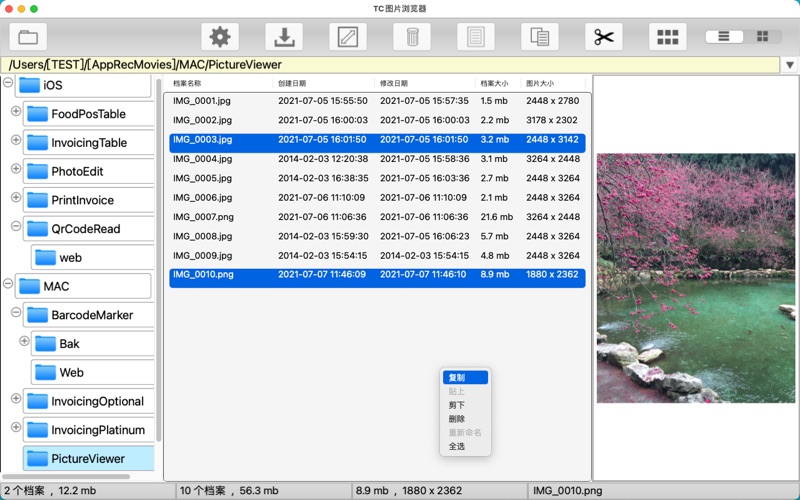
Task: Click the copy documents toolbar icon
Action: (540, 37)
